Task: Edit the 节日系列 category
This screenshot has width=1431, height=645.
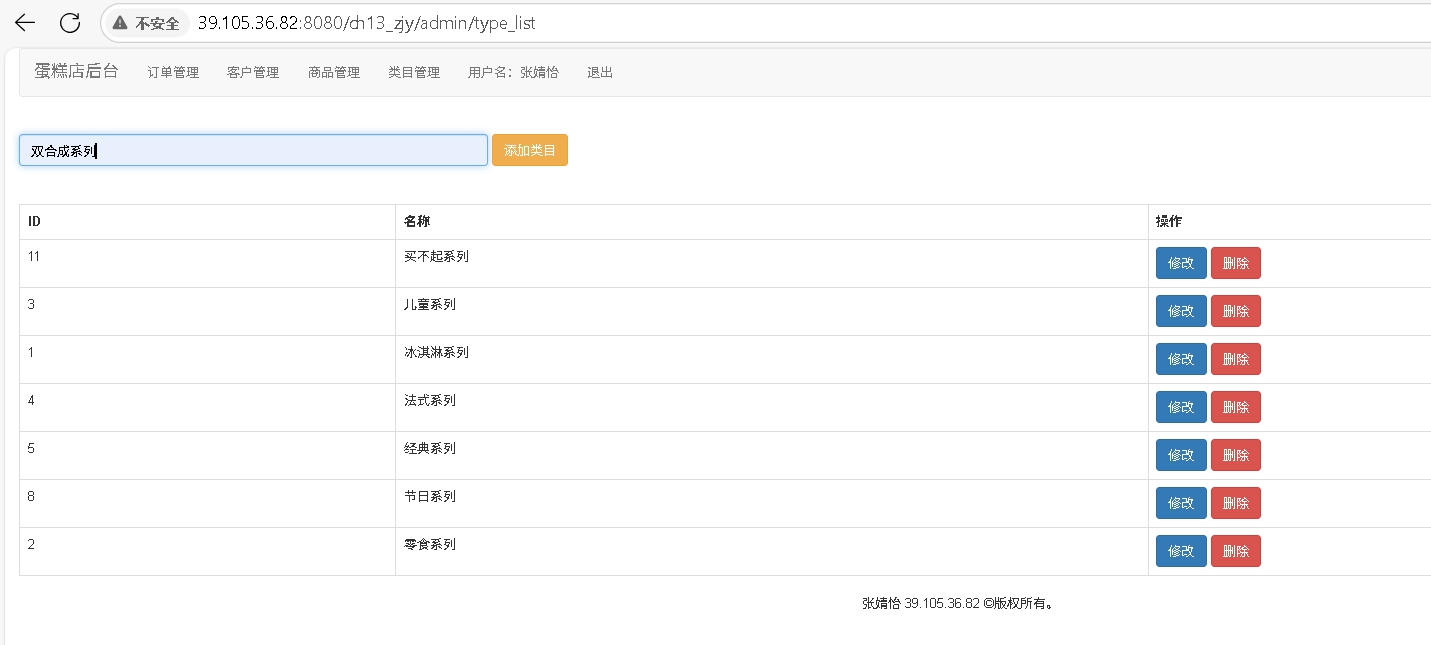Action: [x=1181, y=503]
